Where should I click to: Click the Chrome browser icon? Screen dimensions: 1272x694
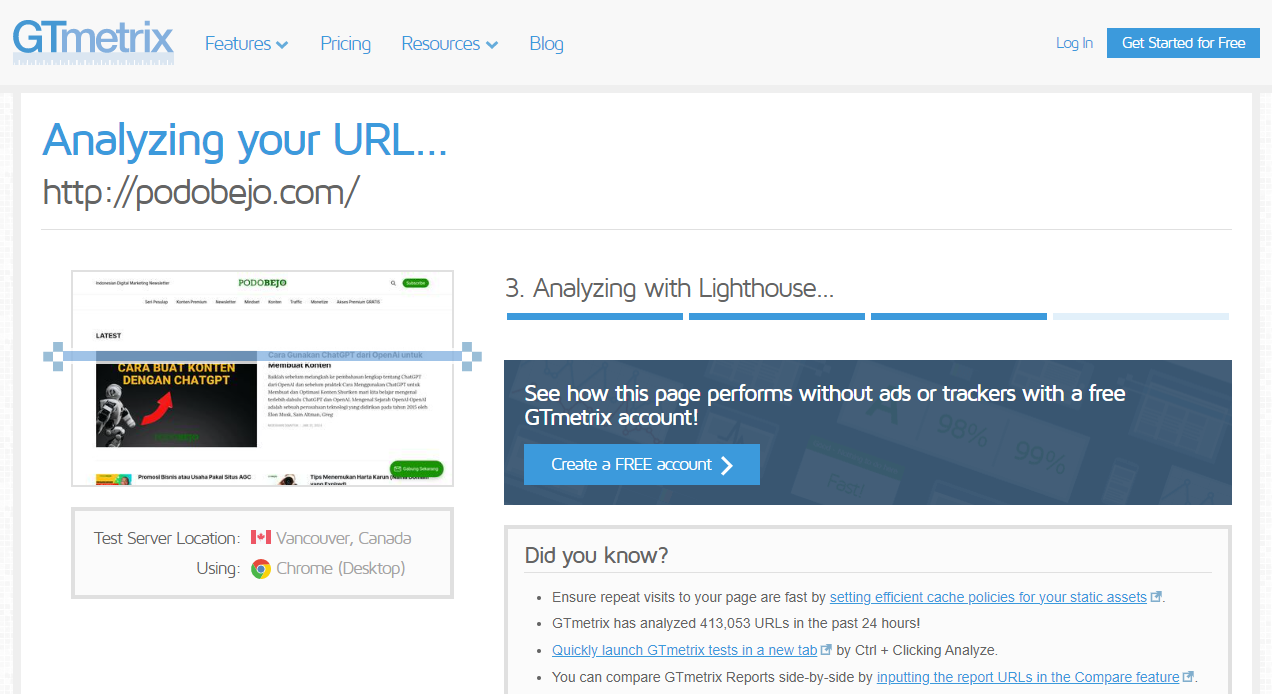261,569
